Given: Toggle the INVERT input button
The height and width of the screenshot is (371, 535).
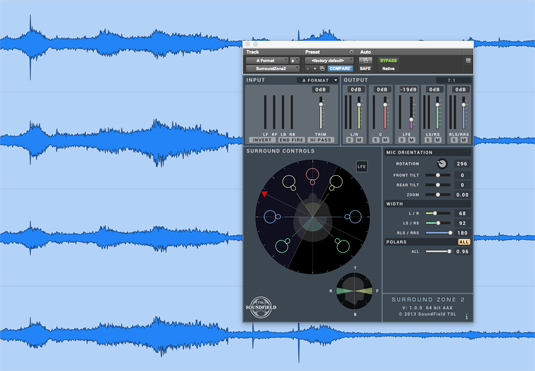Looking at the screenshot, I should tap(262, 140).
